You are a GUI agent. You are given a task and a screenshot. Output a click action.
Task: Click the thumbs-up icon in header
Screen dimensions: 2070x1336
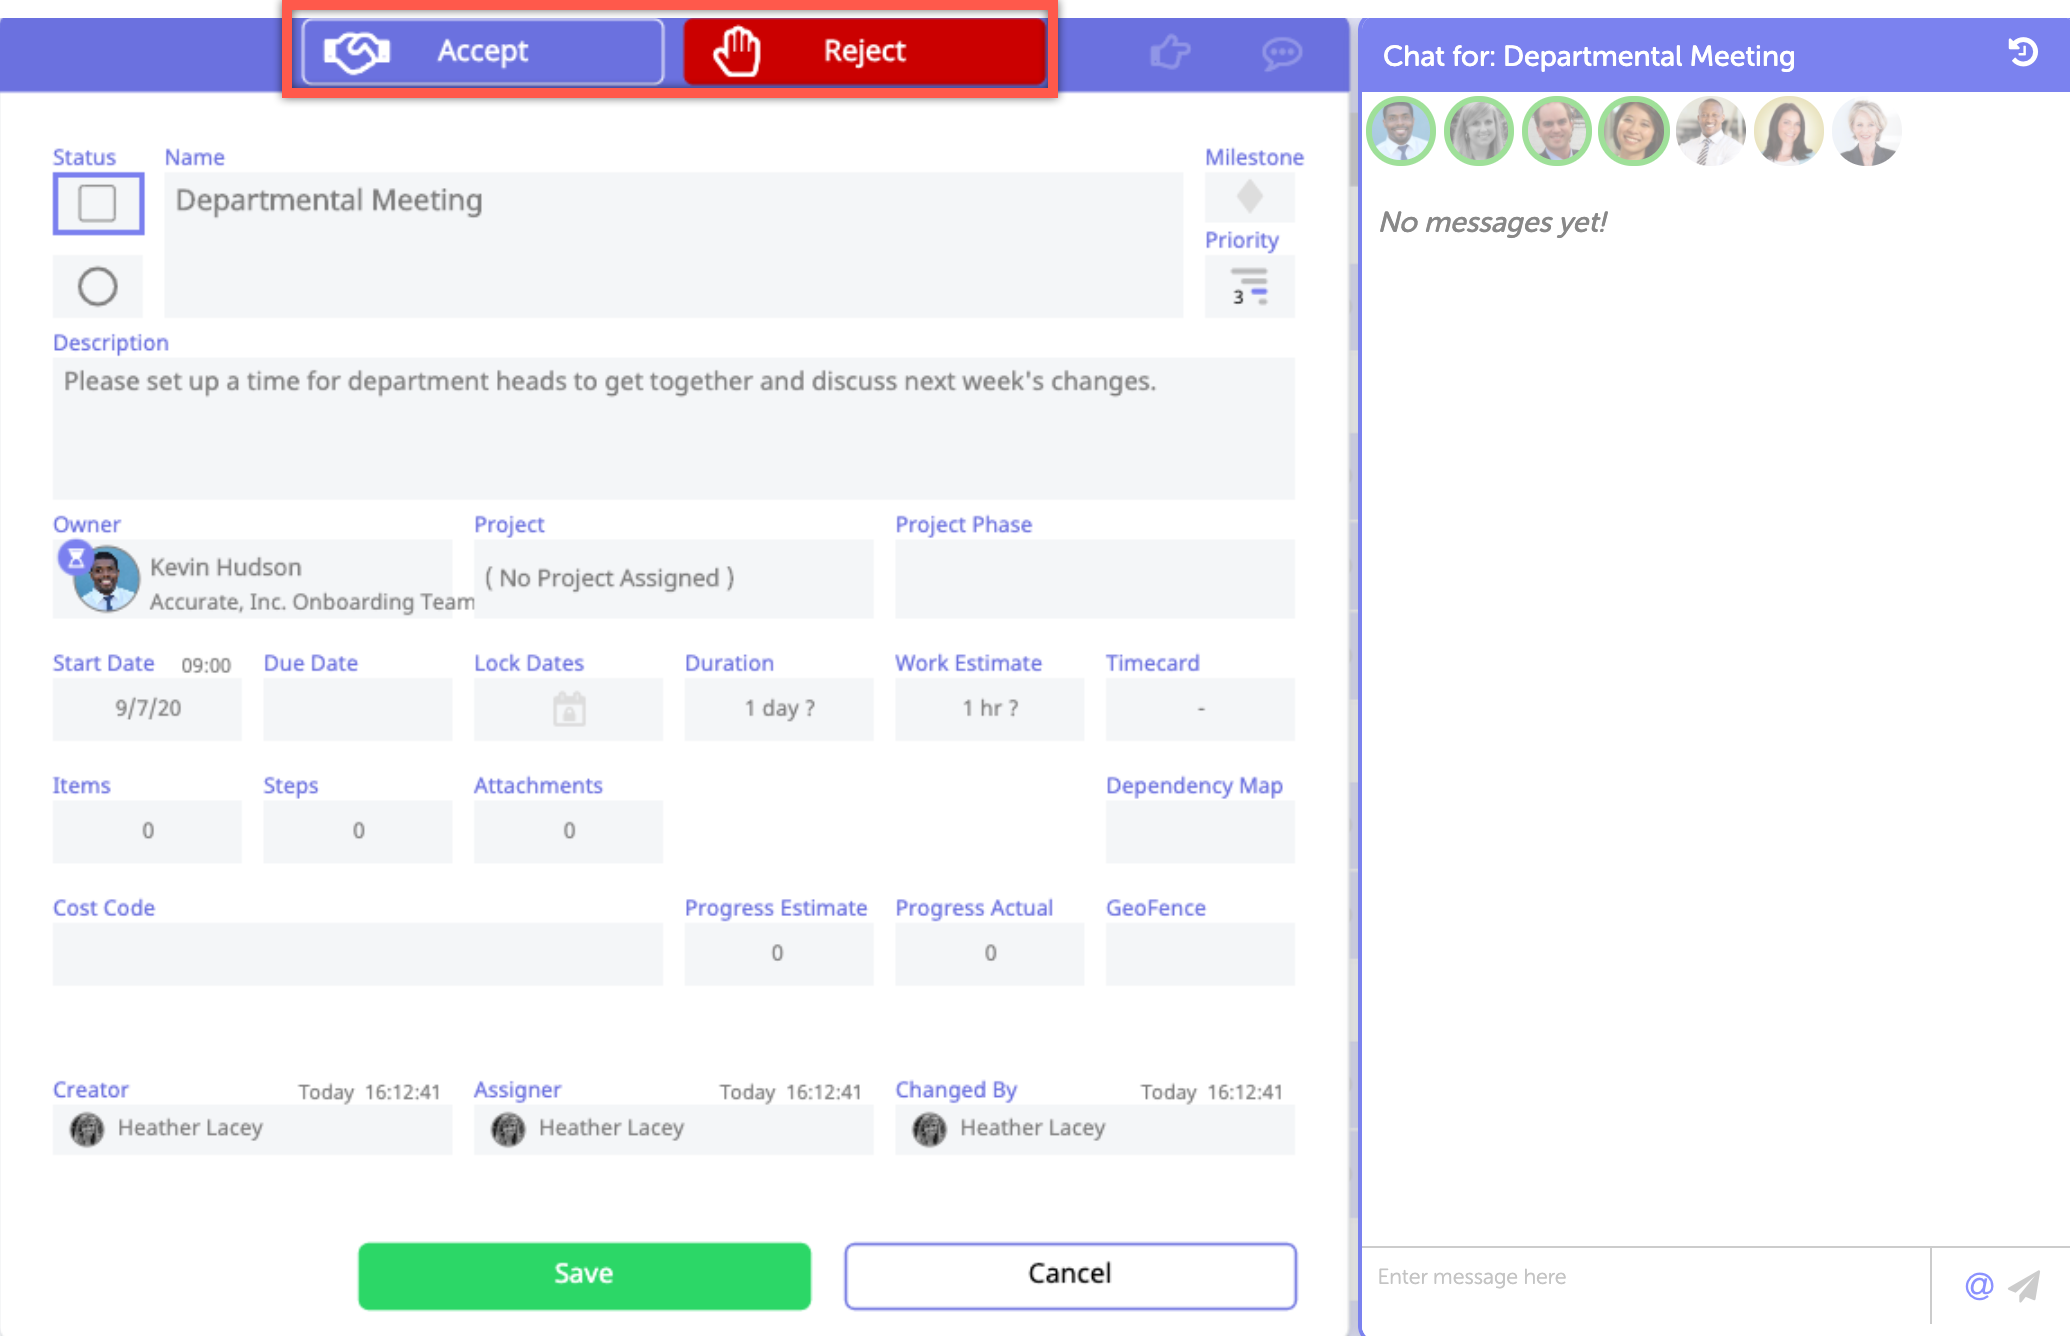pyautogui.click(x=1169, y=52)
